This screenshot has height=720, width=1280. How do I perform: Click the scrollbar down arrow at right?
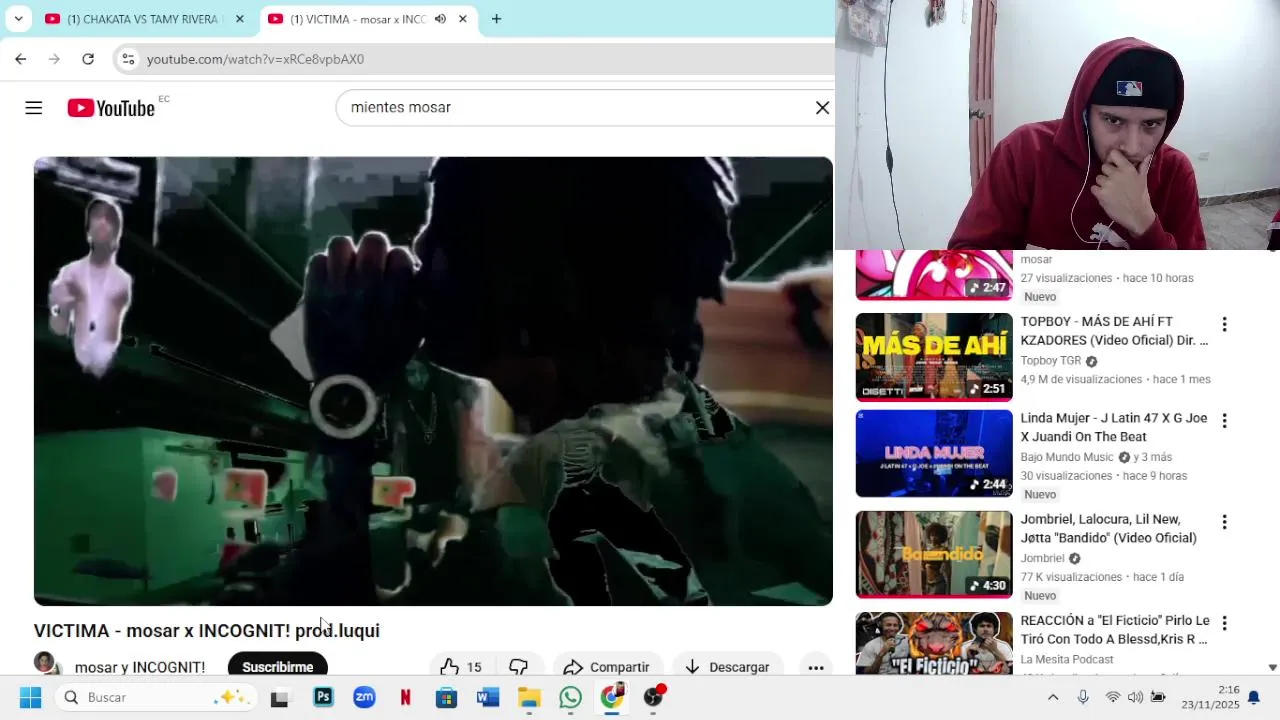[x=1272, y=667]
